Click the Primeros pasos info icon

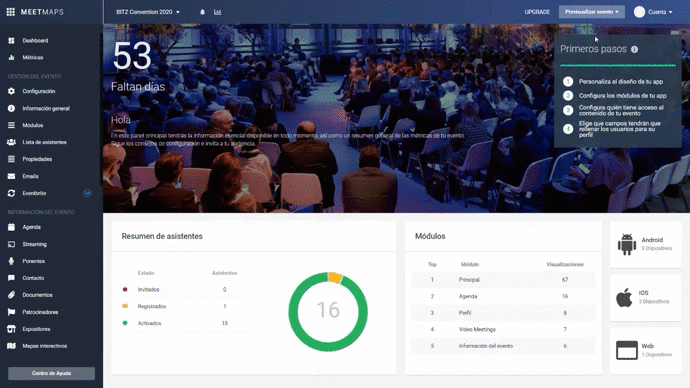pyautogui.click(x=635, y=49)
